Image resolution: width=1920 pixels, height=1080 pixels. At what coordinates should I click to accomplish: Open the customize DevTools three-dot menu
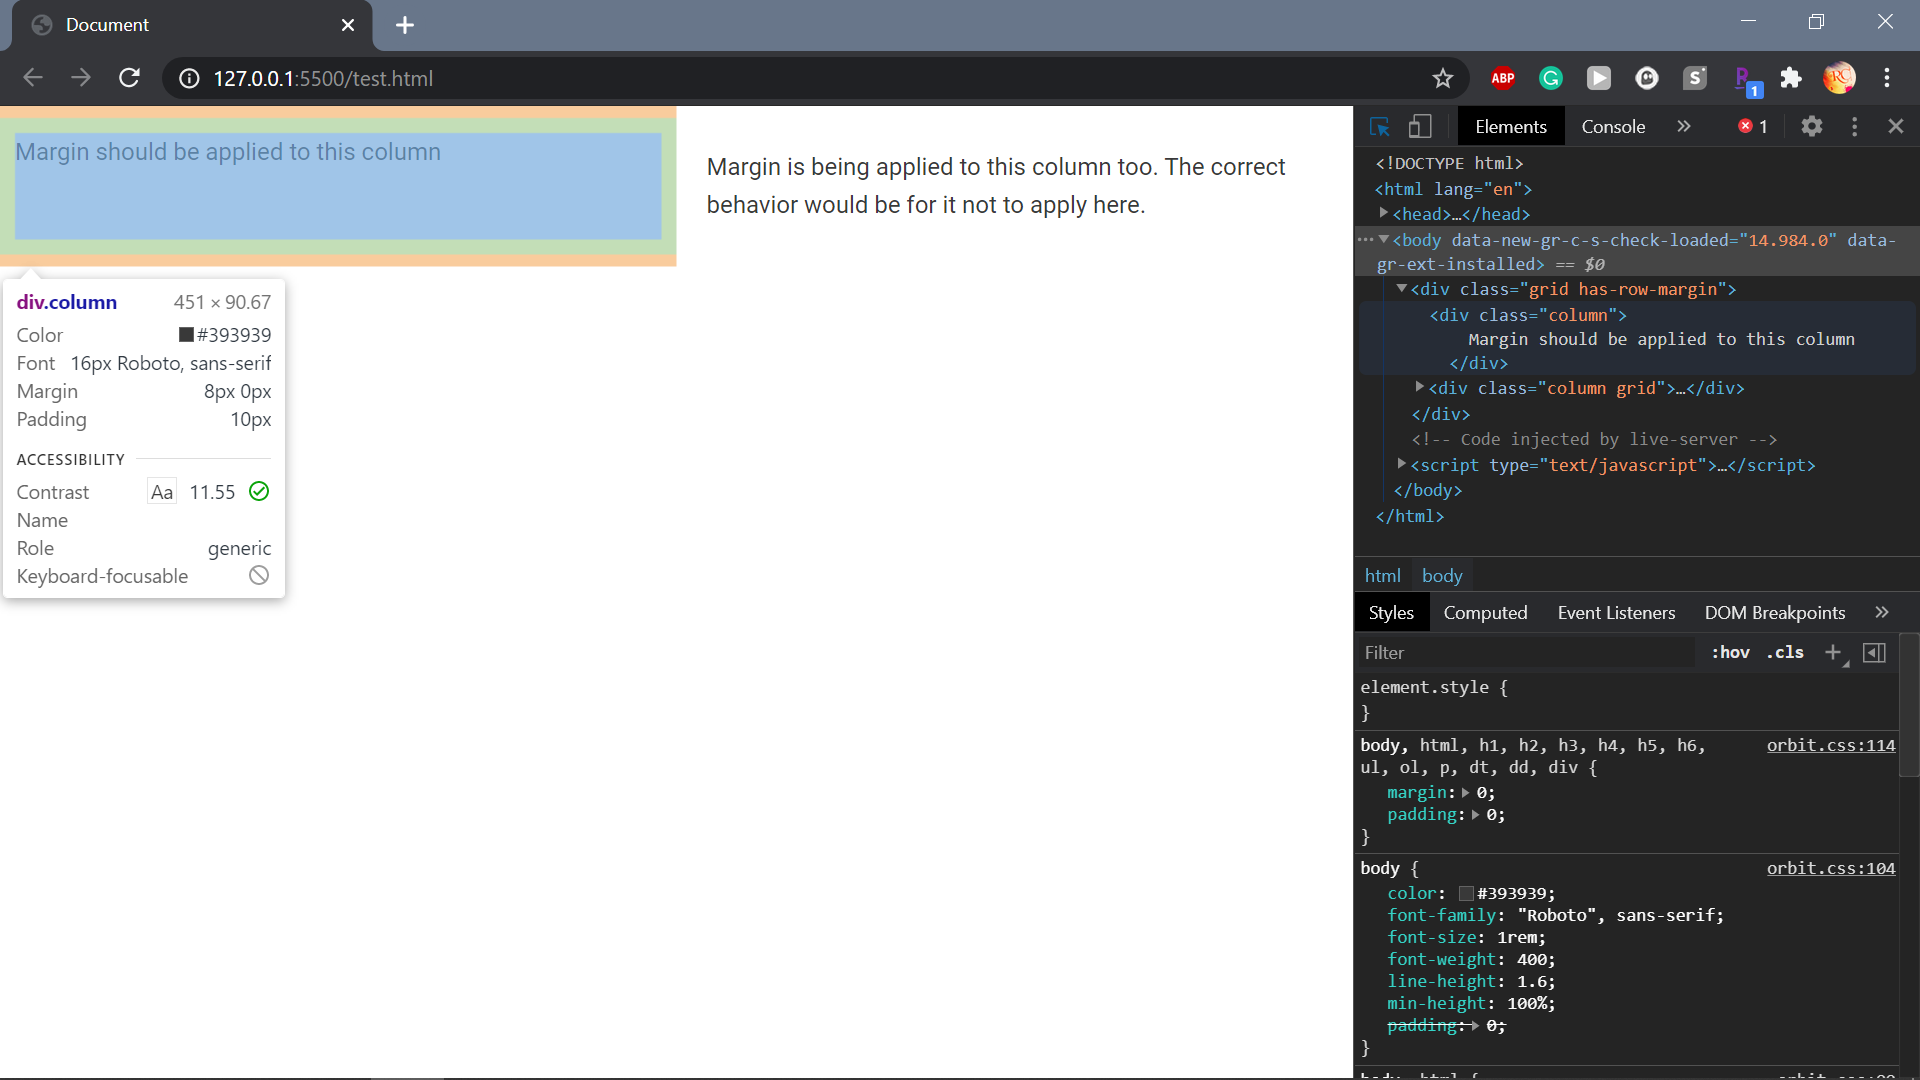coord(1853,126)
